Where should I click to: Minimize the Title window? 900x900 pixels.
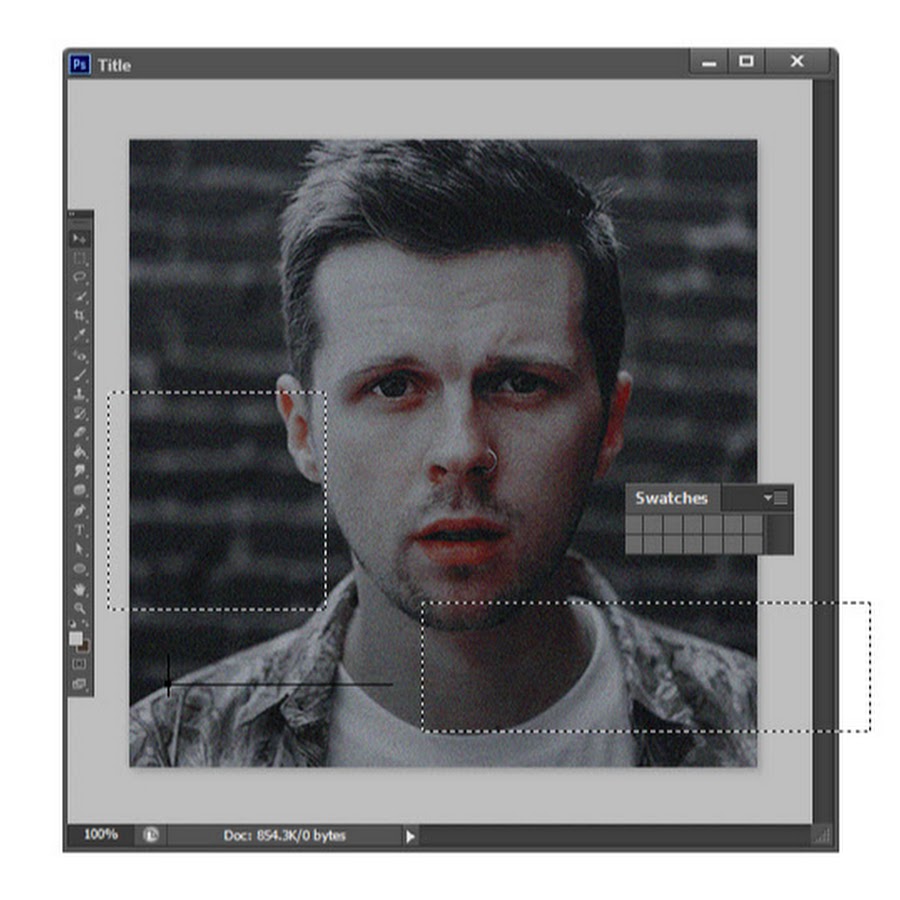pos(708,61)
